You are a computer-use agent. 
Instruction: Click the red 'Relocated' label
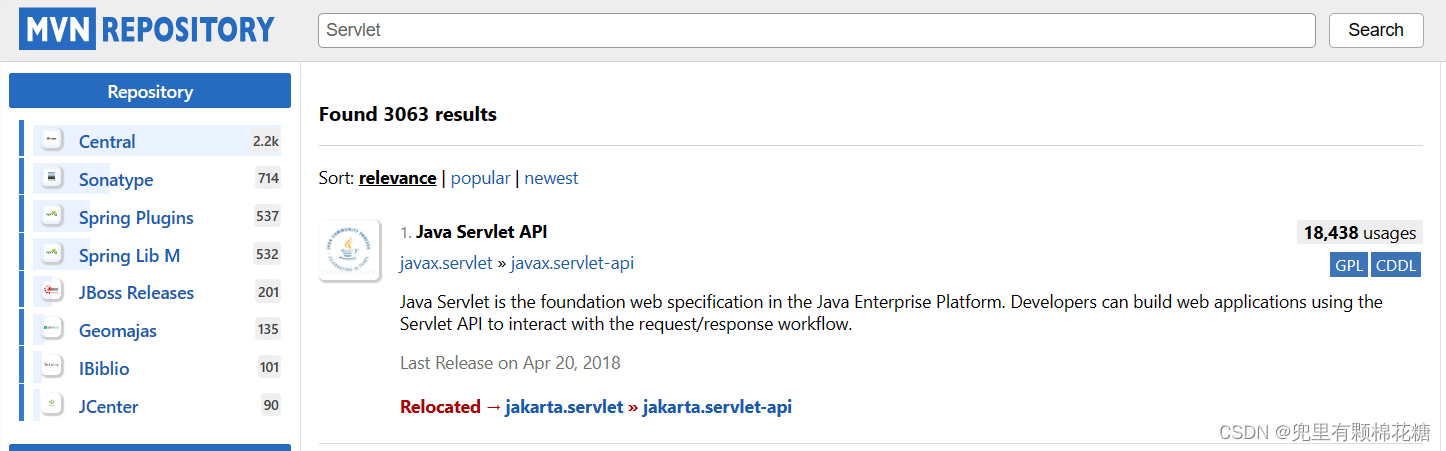point(440,407)
